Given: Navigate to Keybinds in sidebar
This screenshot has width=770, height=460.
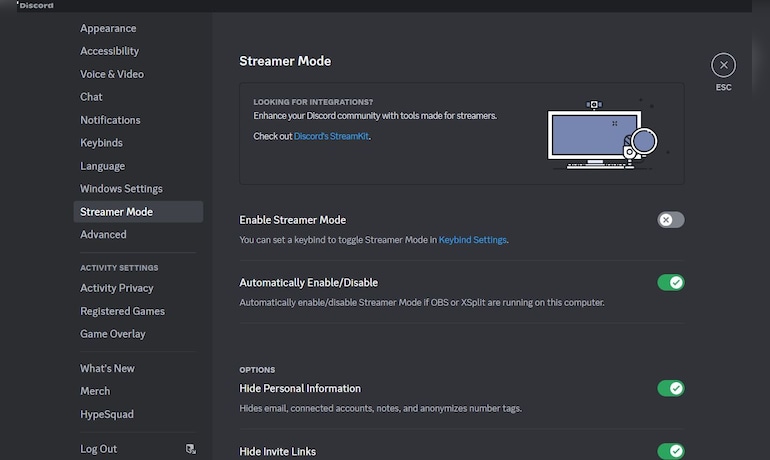Looking at the screenshot, I should coord(101,143).
